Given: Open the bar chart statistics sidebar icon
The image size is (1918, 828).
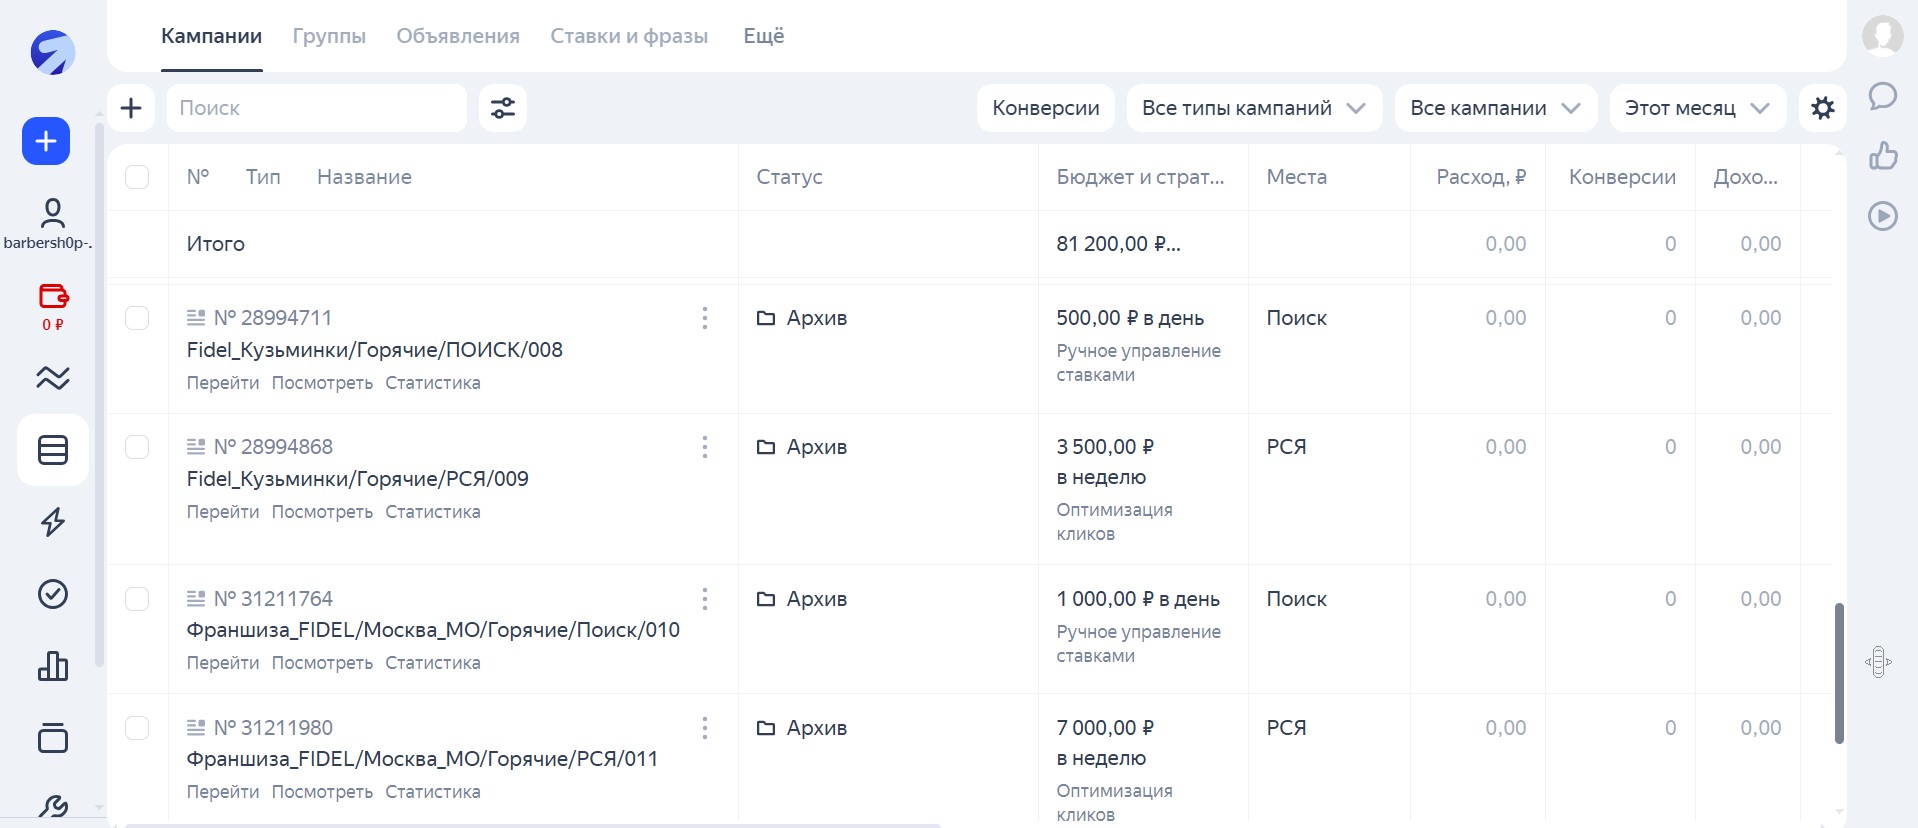Looking at the screenshot, I should [x=53, y=666].
